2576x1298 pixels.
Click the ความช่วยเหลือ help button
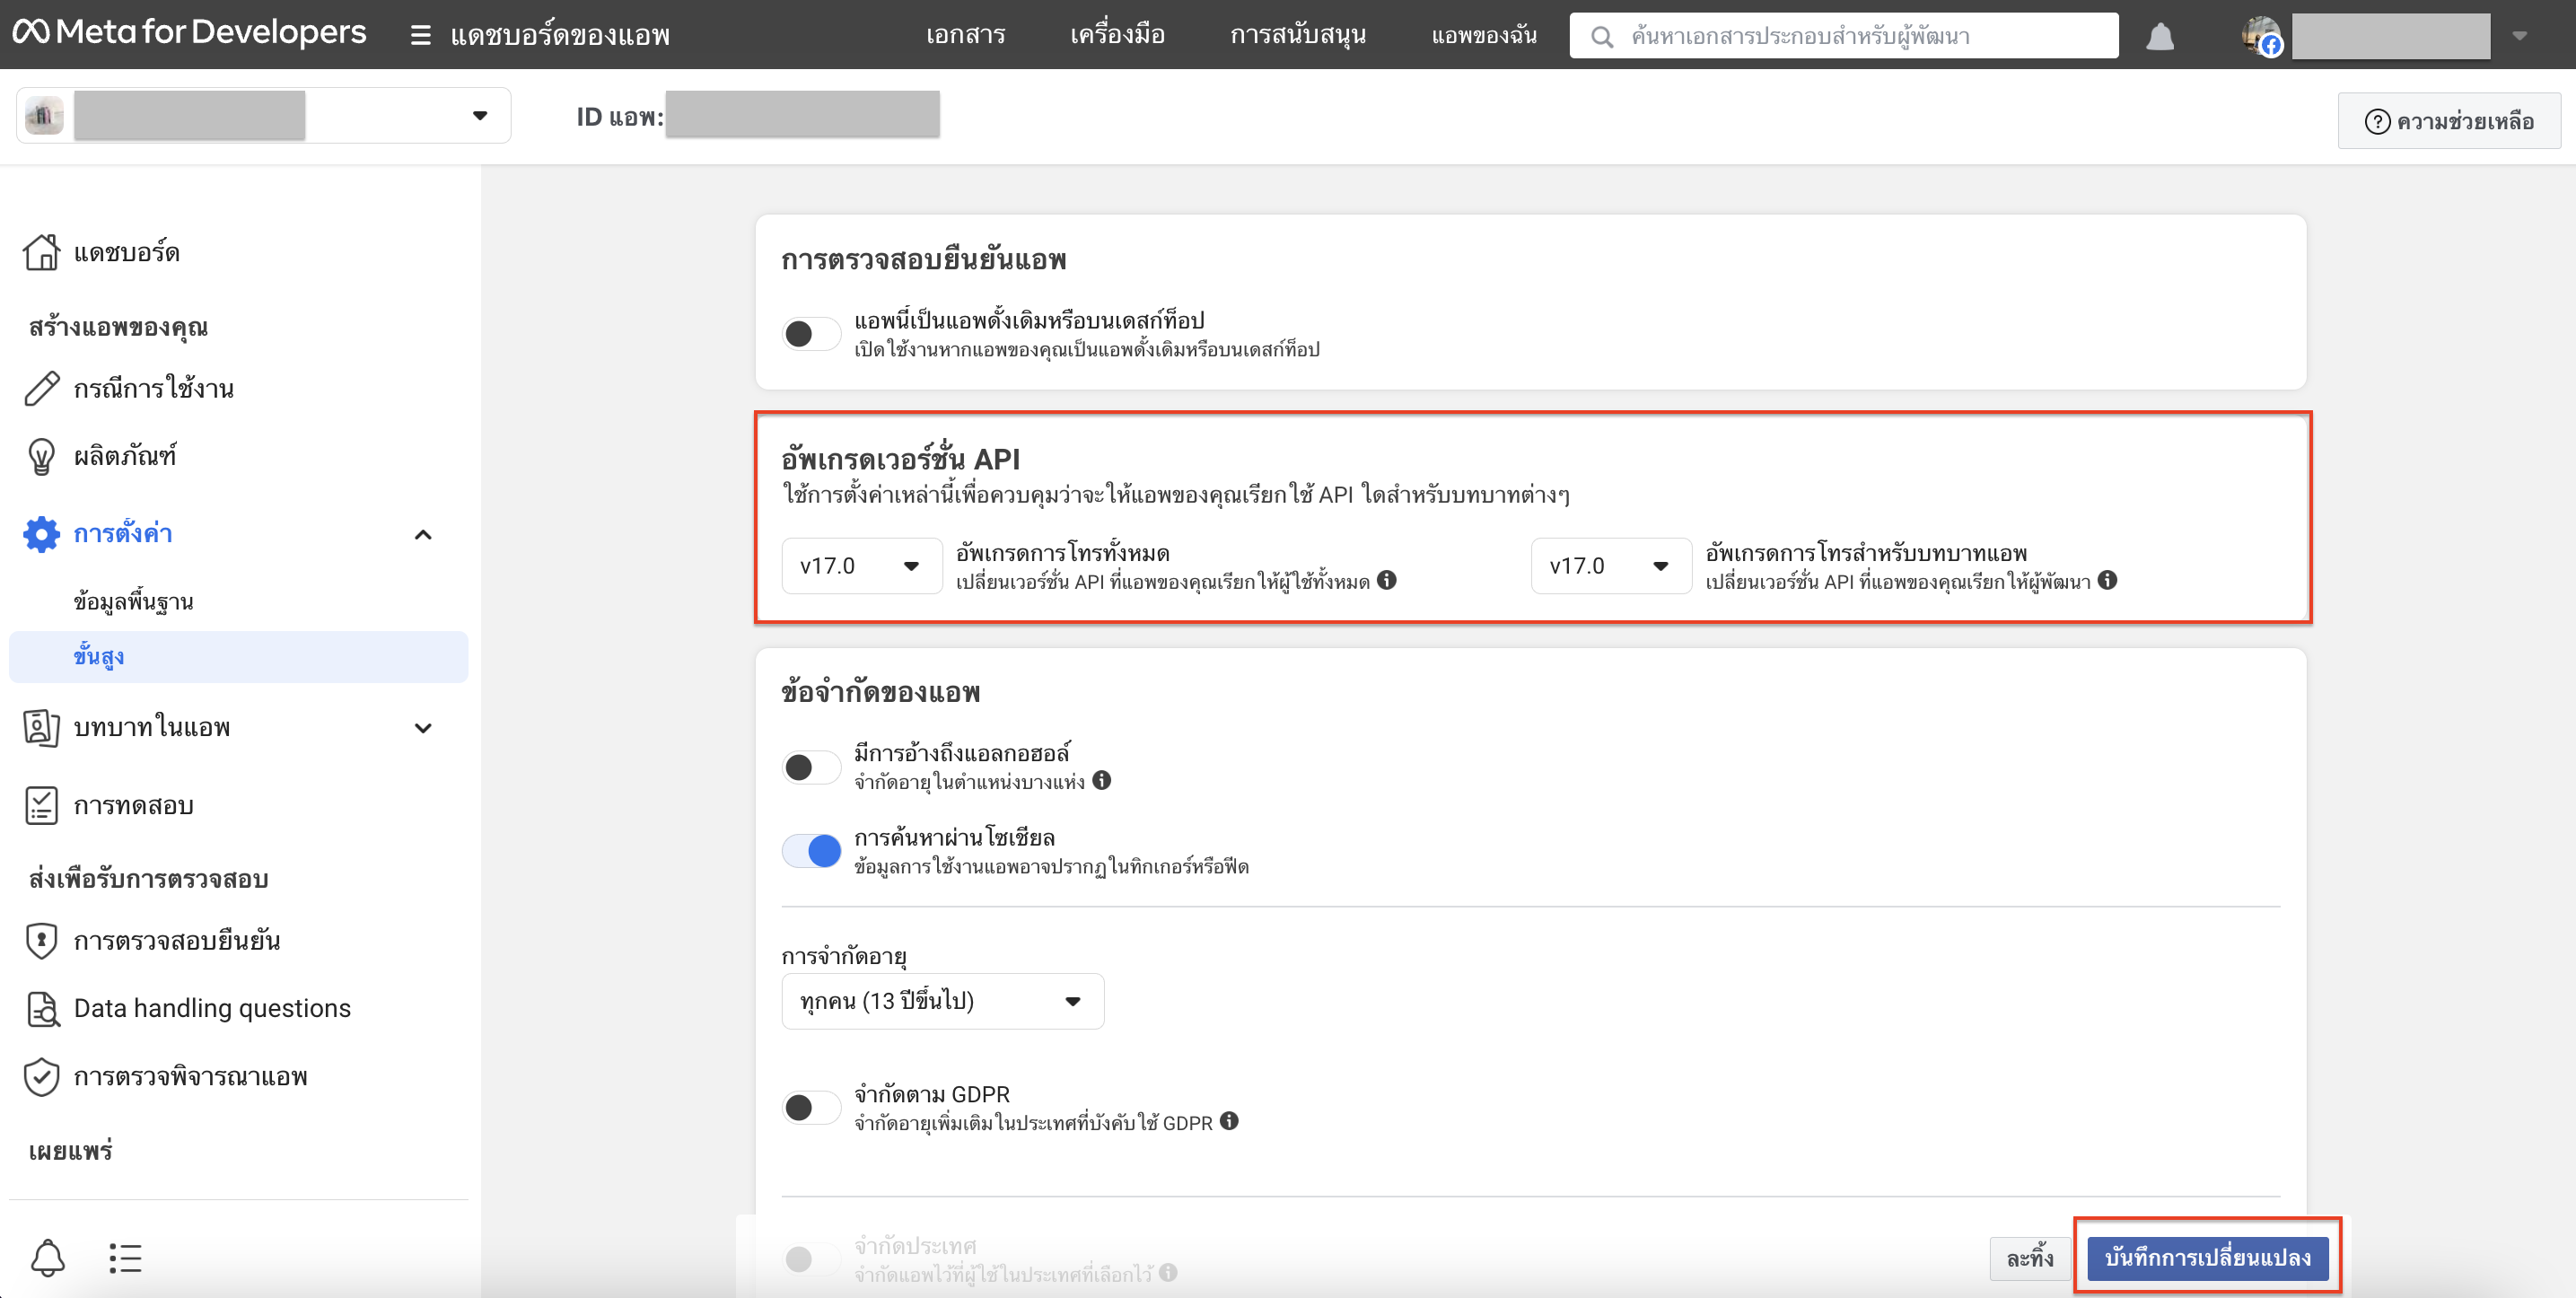pos(2449,121)
